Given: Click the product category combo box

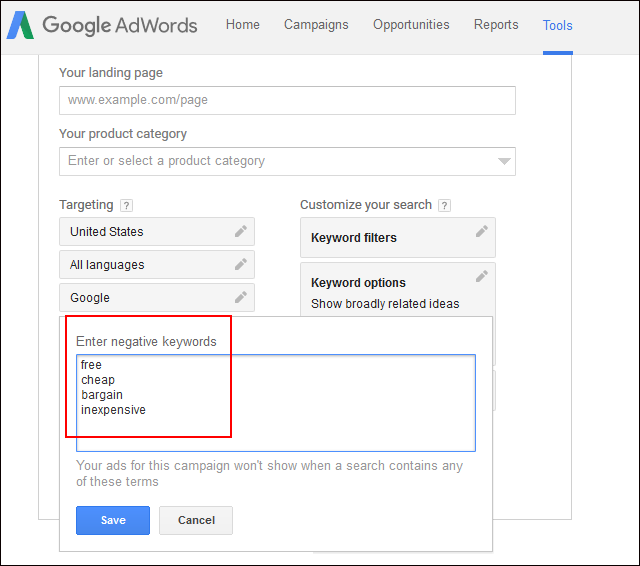Looking at the screenshot, I should pyautogui.click(x=287, y=161).
